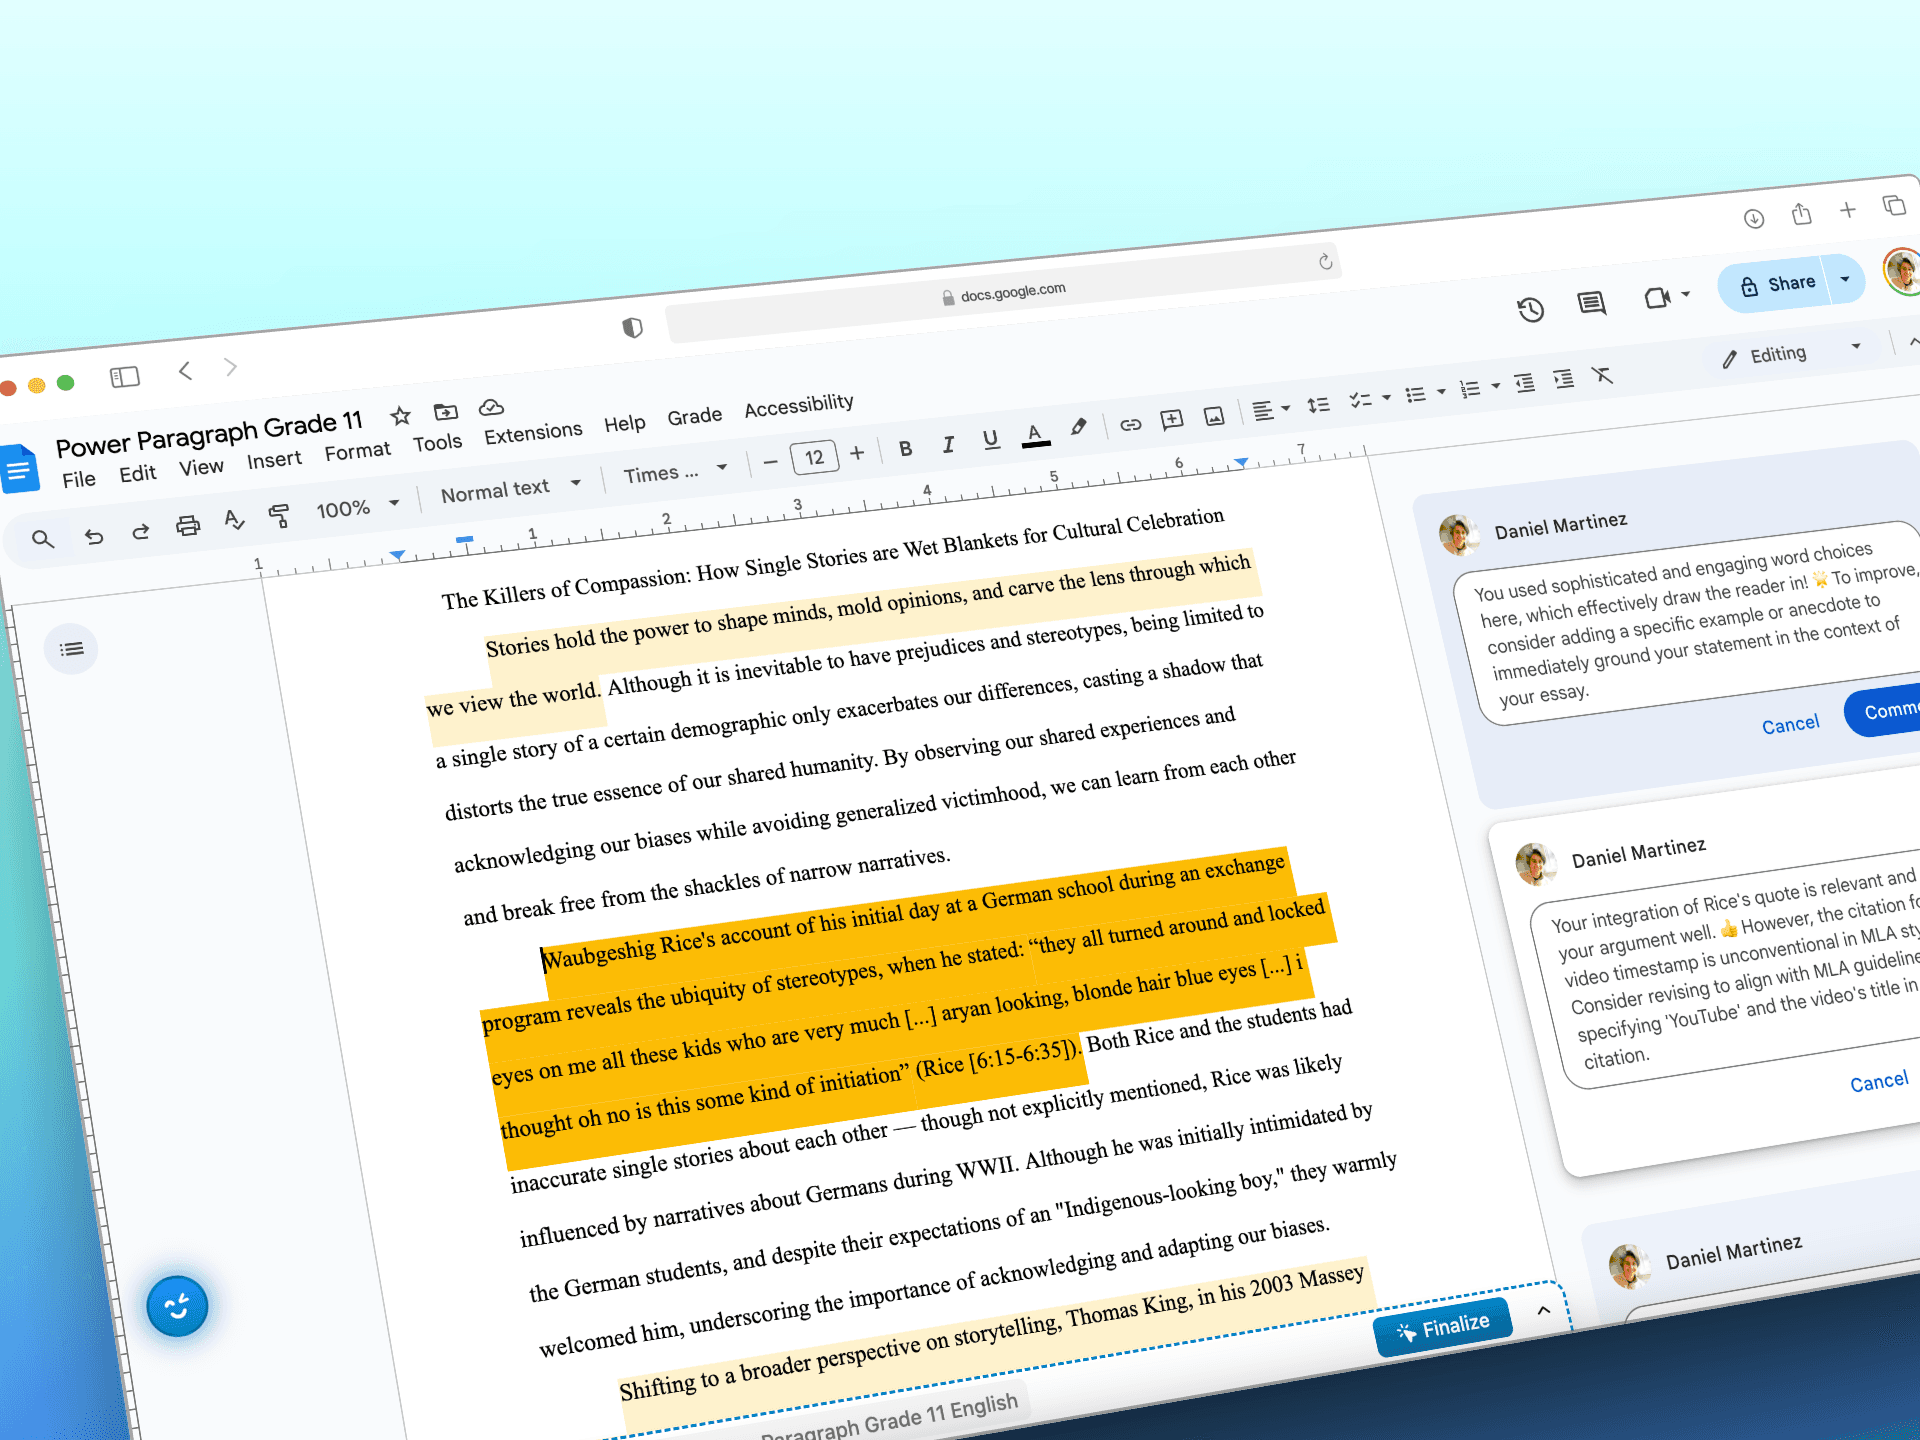The height and width of the screenshot is (1440, 1920).
Task: Open the File menu
Action: 79,479
